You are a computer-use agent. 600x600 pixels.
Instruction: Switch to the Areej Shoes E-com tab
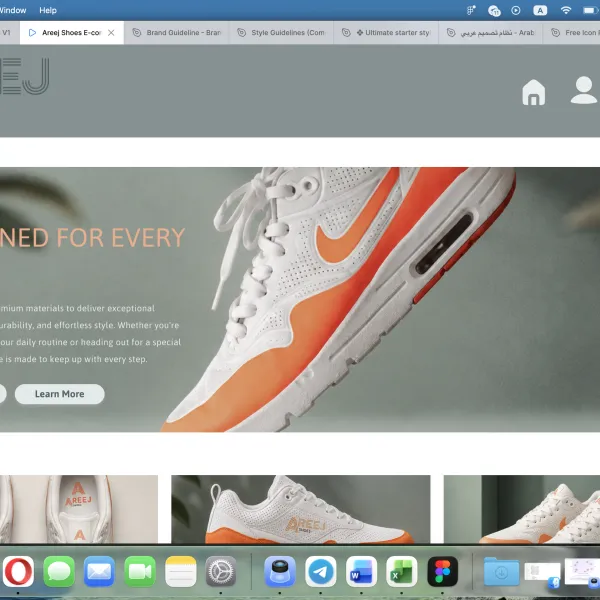pyautogui.click(x=72, y=33)
